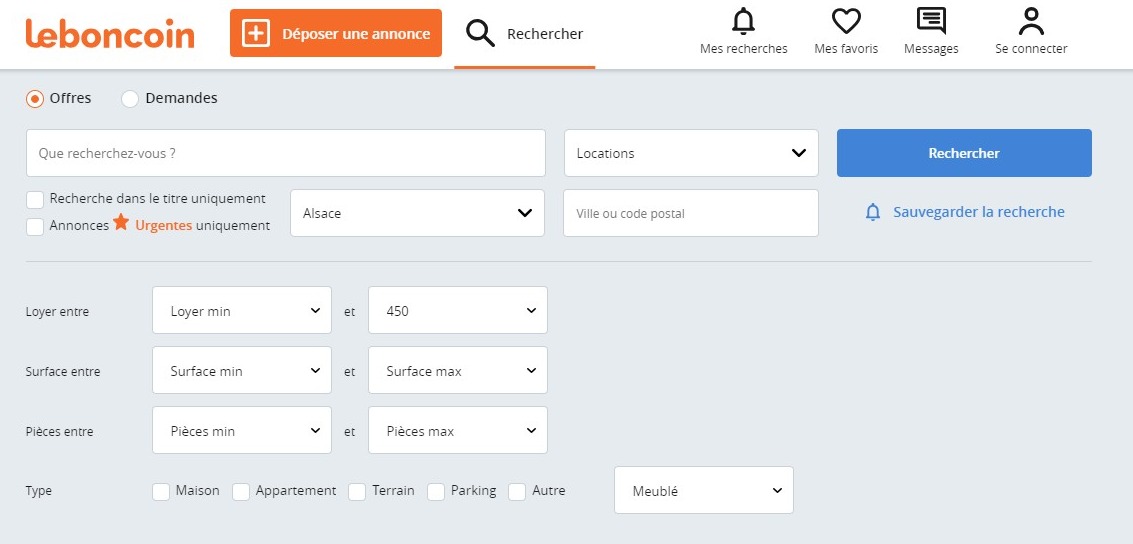Viewport: 1133px width, 544px height.
Task: Check the Annonces Urgentes uniquement box
Action: pos(35,226)
